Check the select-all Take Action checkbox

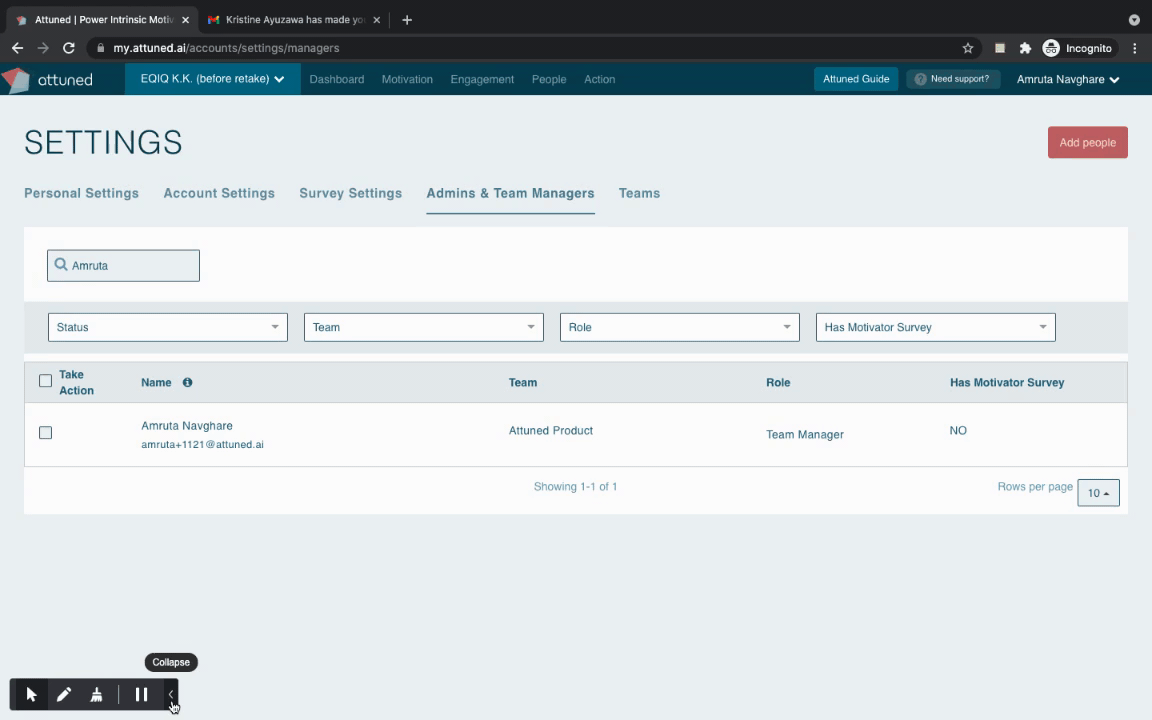point(46,381)
